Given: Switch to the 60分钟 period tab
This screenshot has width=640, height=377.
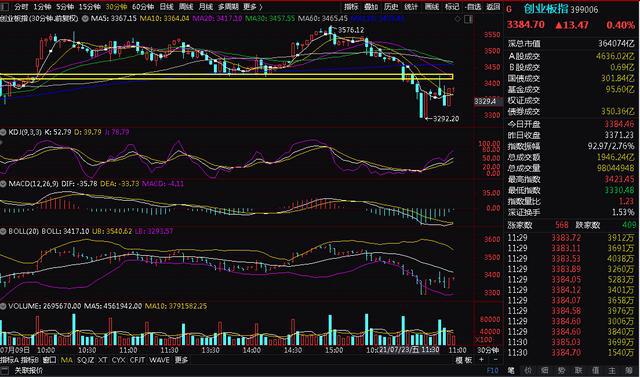Looking at the screenshot, I should coord(143,7).
